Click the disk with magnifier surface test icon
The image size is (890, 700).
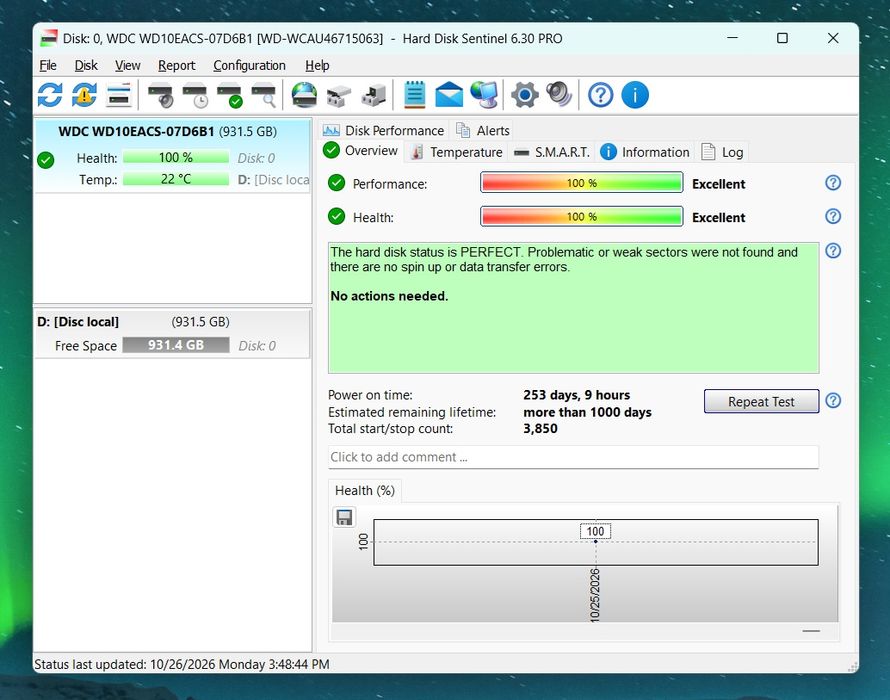pos(265,95)
